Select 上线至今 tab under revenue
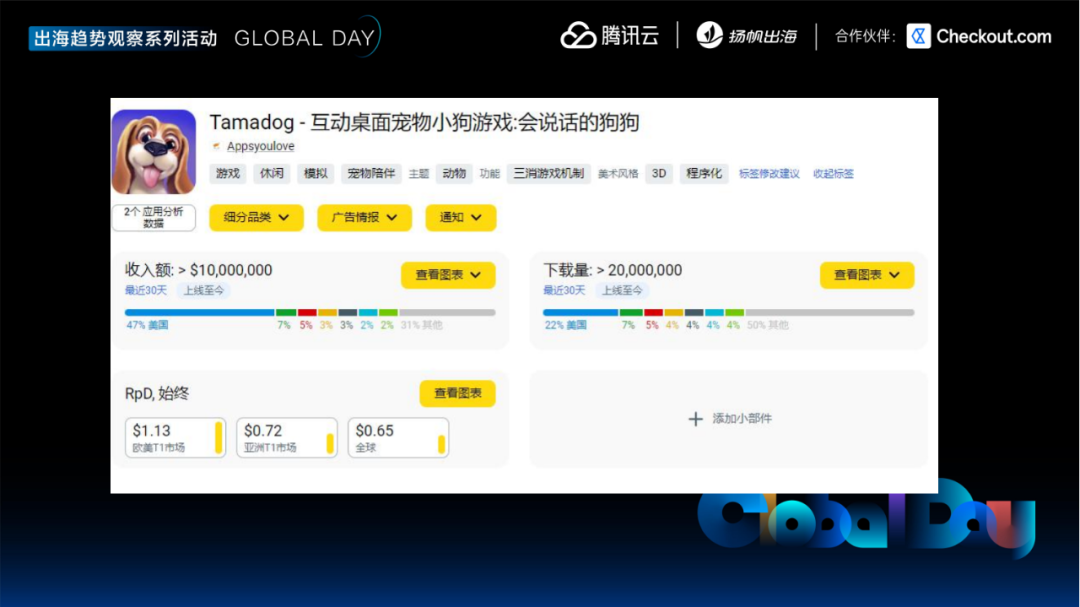 click(x=203, y=291)
